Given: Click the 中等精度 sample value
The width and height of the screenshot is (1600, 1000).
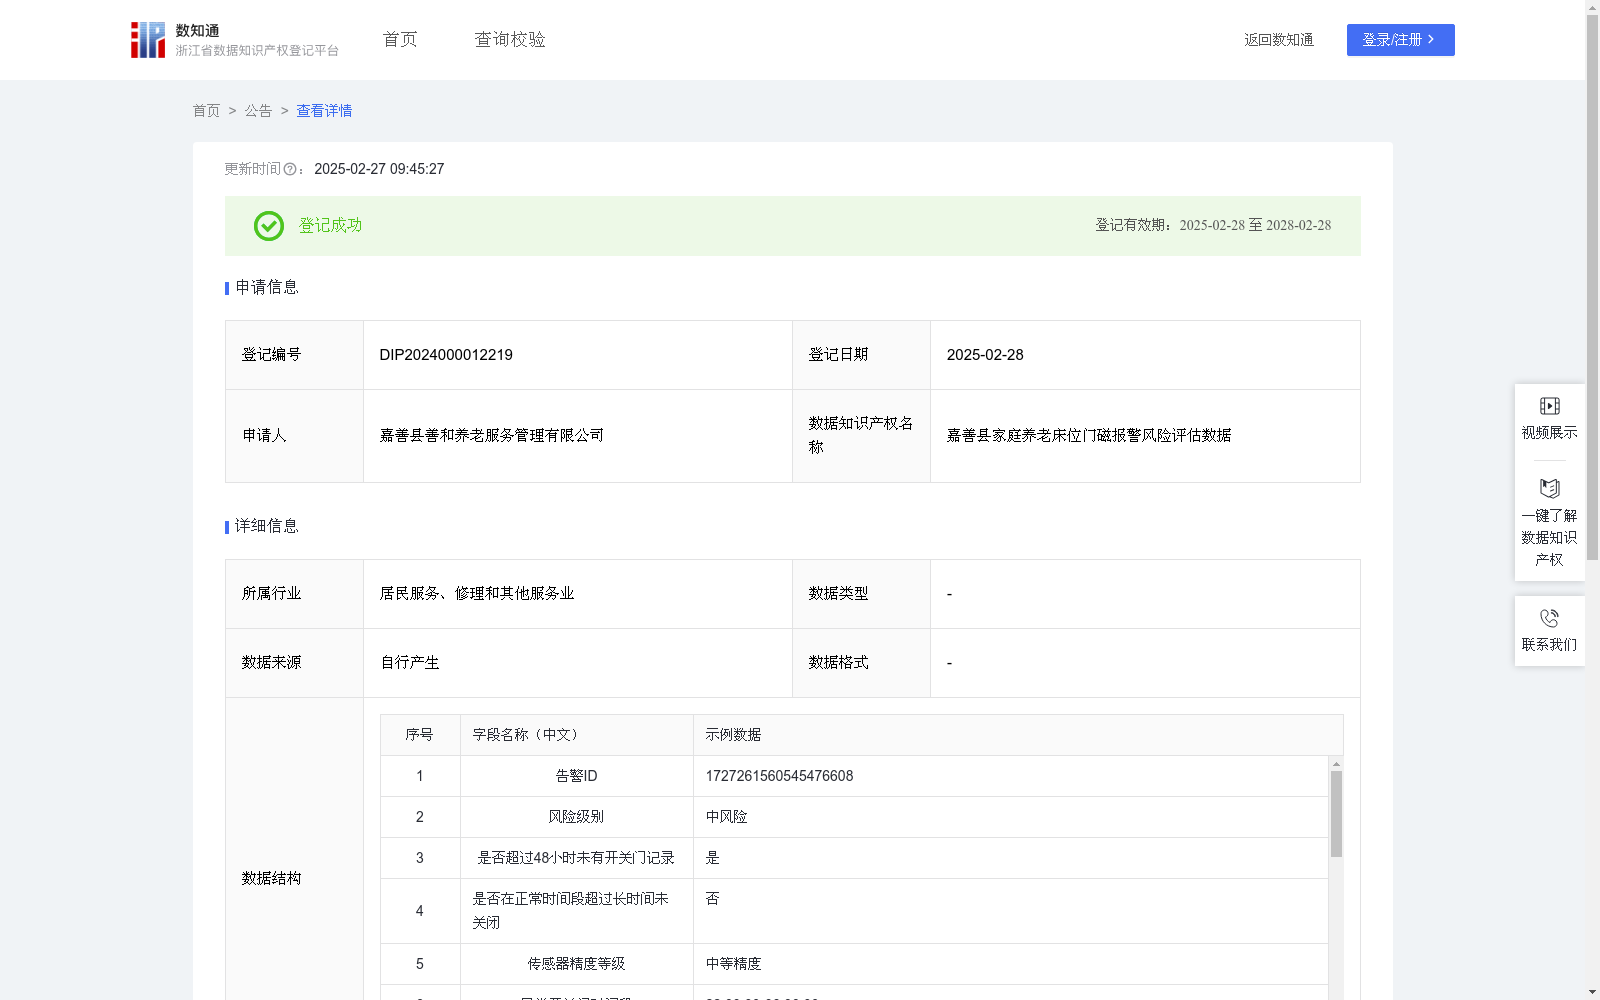Looking at the screenshot, I should click(733, 964).
